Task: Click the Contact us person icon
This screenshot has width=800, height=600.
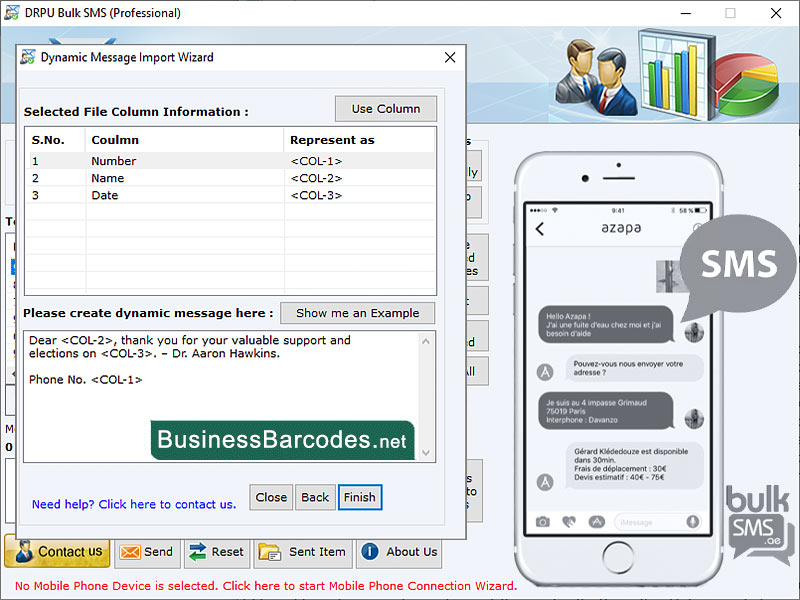Action: tap(24, 552)
